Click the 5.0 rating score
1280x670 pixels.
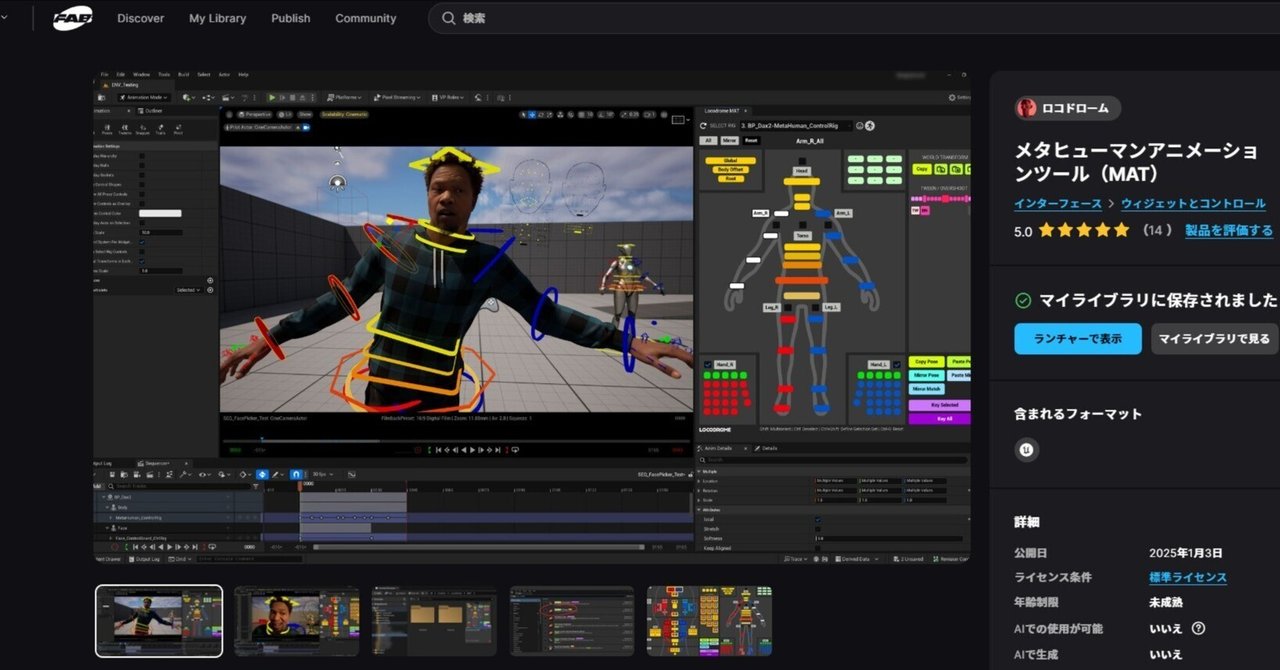pyautogui.click(x=1023, y=231)
